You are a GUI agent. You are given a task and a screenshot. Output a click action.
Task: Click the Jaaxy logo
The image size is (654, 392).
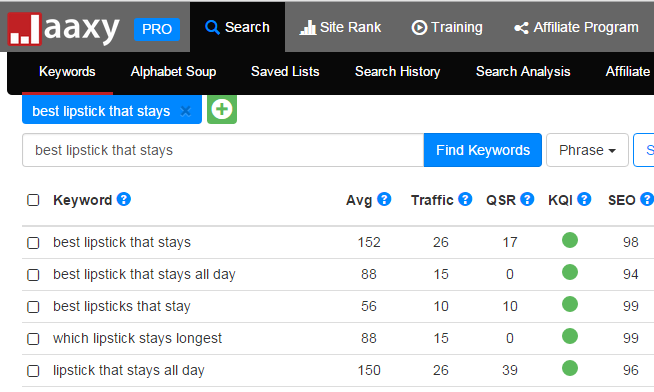point(64,28)
